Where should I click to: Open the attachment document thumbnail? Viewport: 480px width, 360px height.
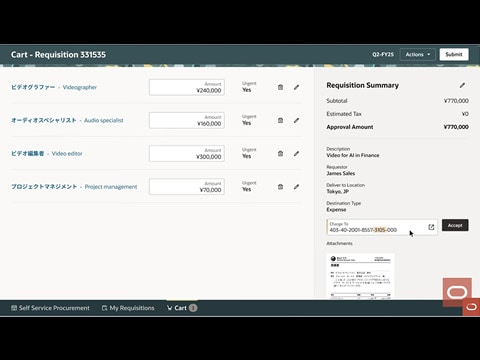pos(360,276)
